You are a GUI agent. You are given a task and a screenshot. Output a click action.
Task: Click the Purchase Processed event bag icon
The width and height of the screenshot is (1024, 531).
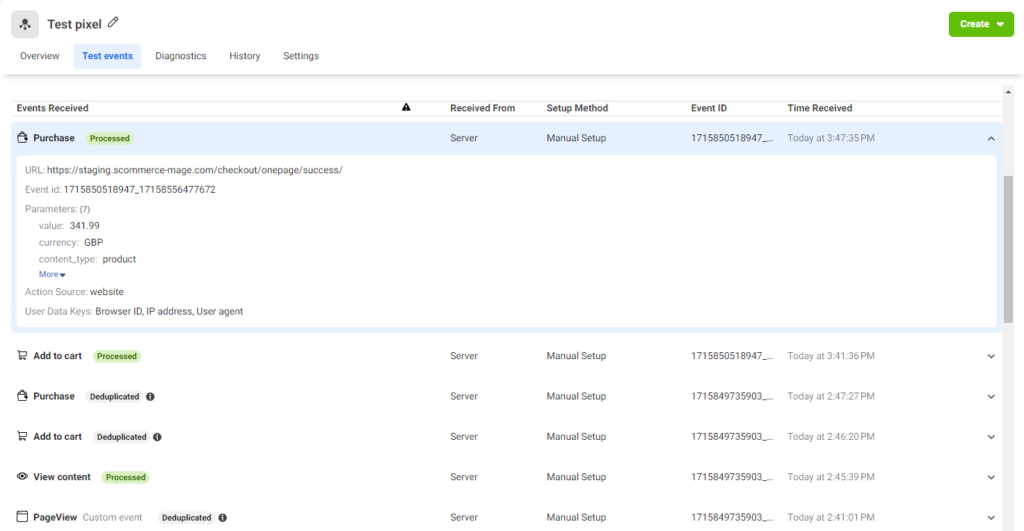pos(22,137)
